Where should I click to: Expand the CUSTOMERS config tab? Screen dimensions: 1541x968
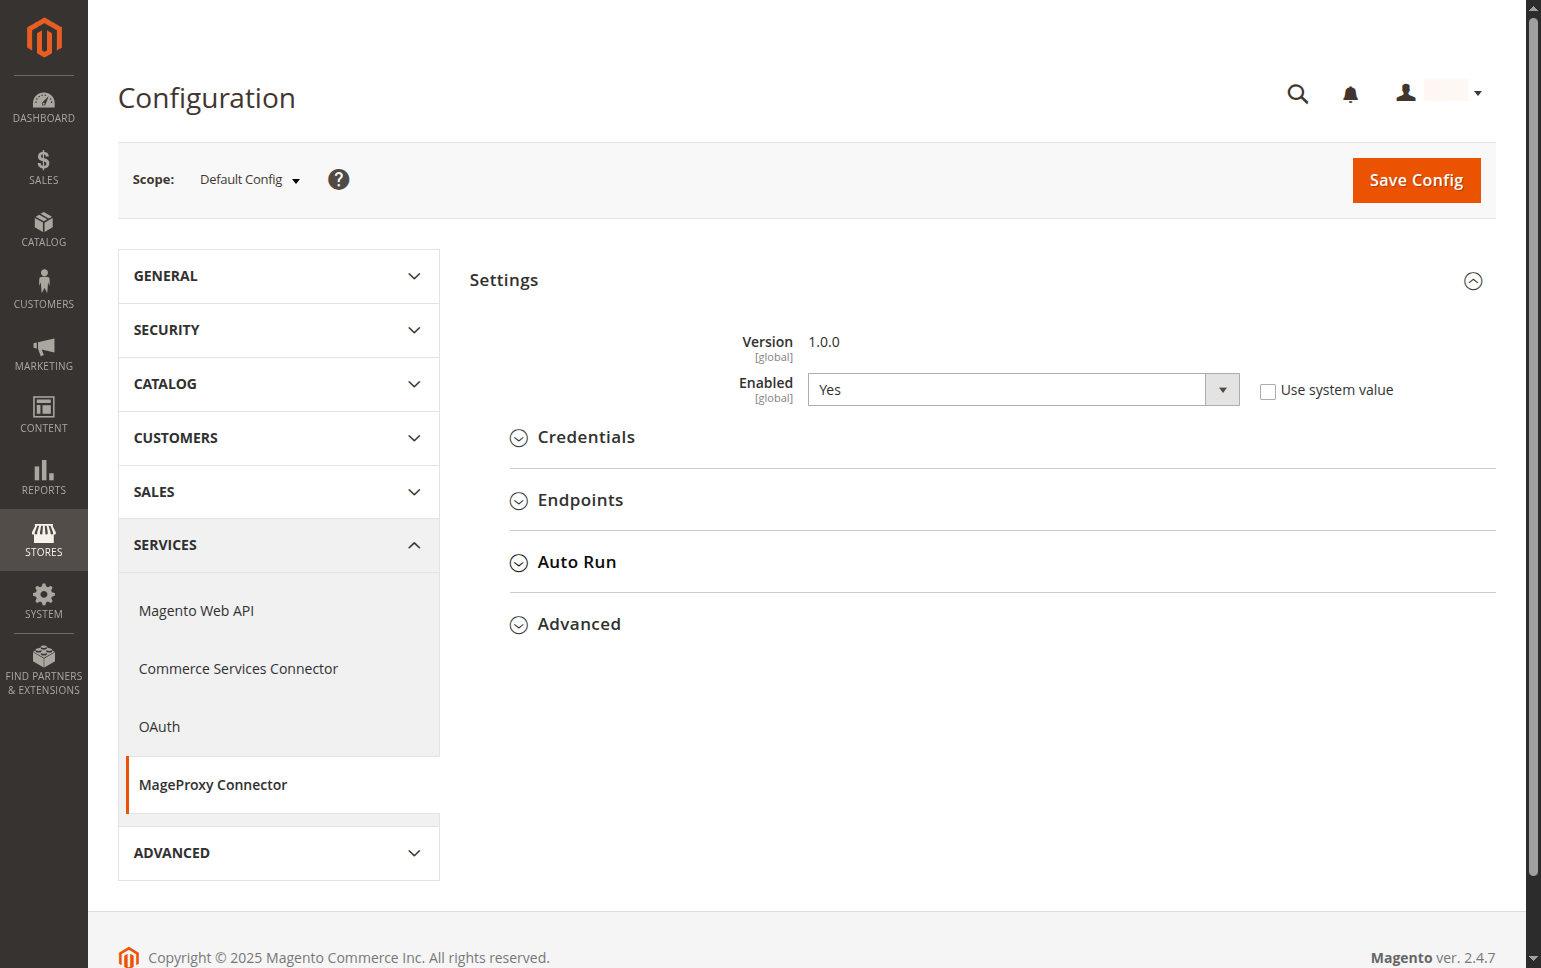(x=279, y=438)
